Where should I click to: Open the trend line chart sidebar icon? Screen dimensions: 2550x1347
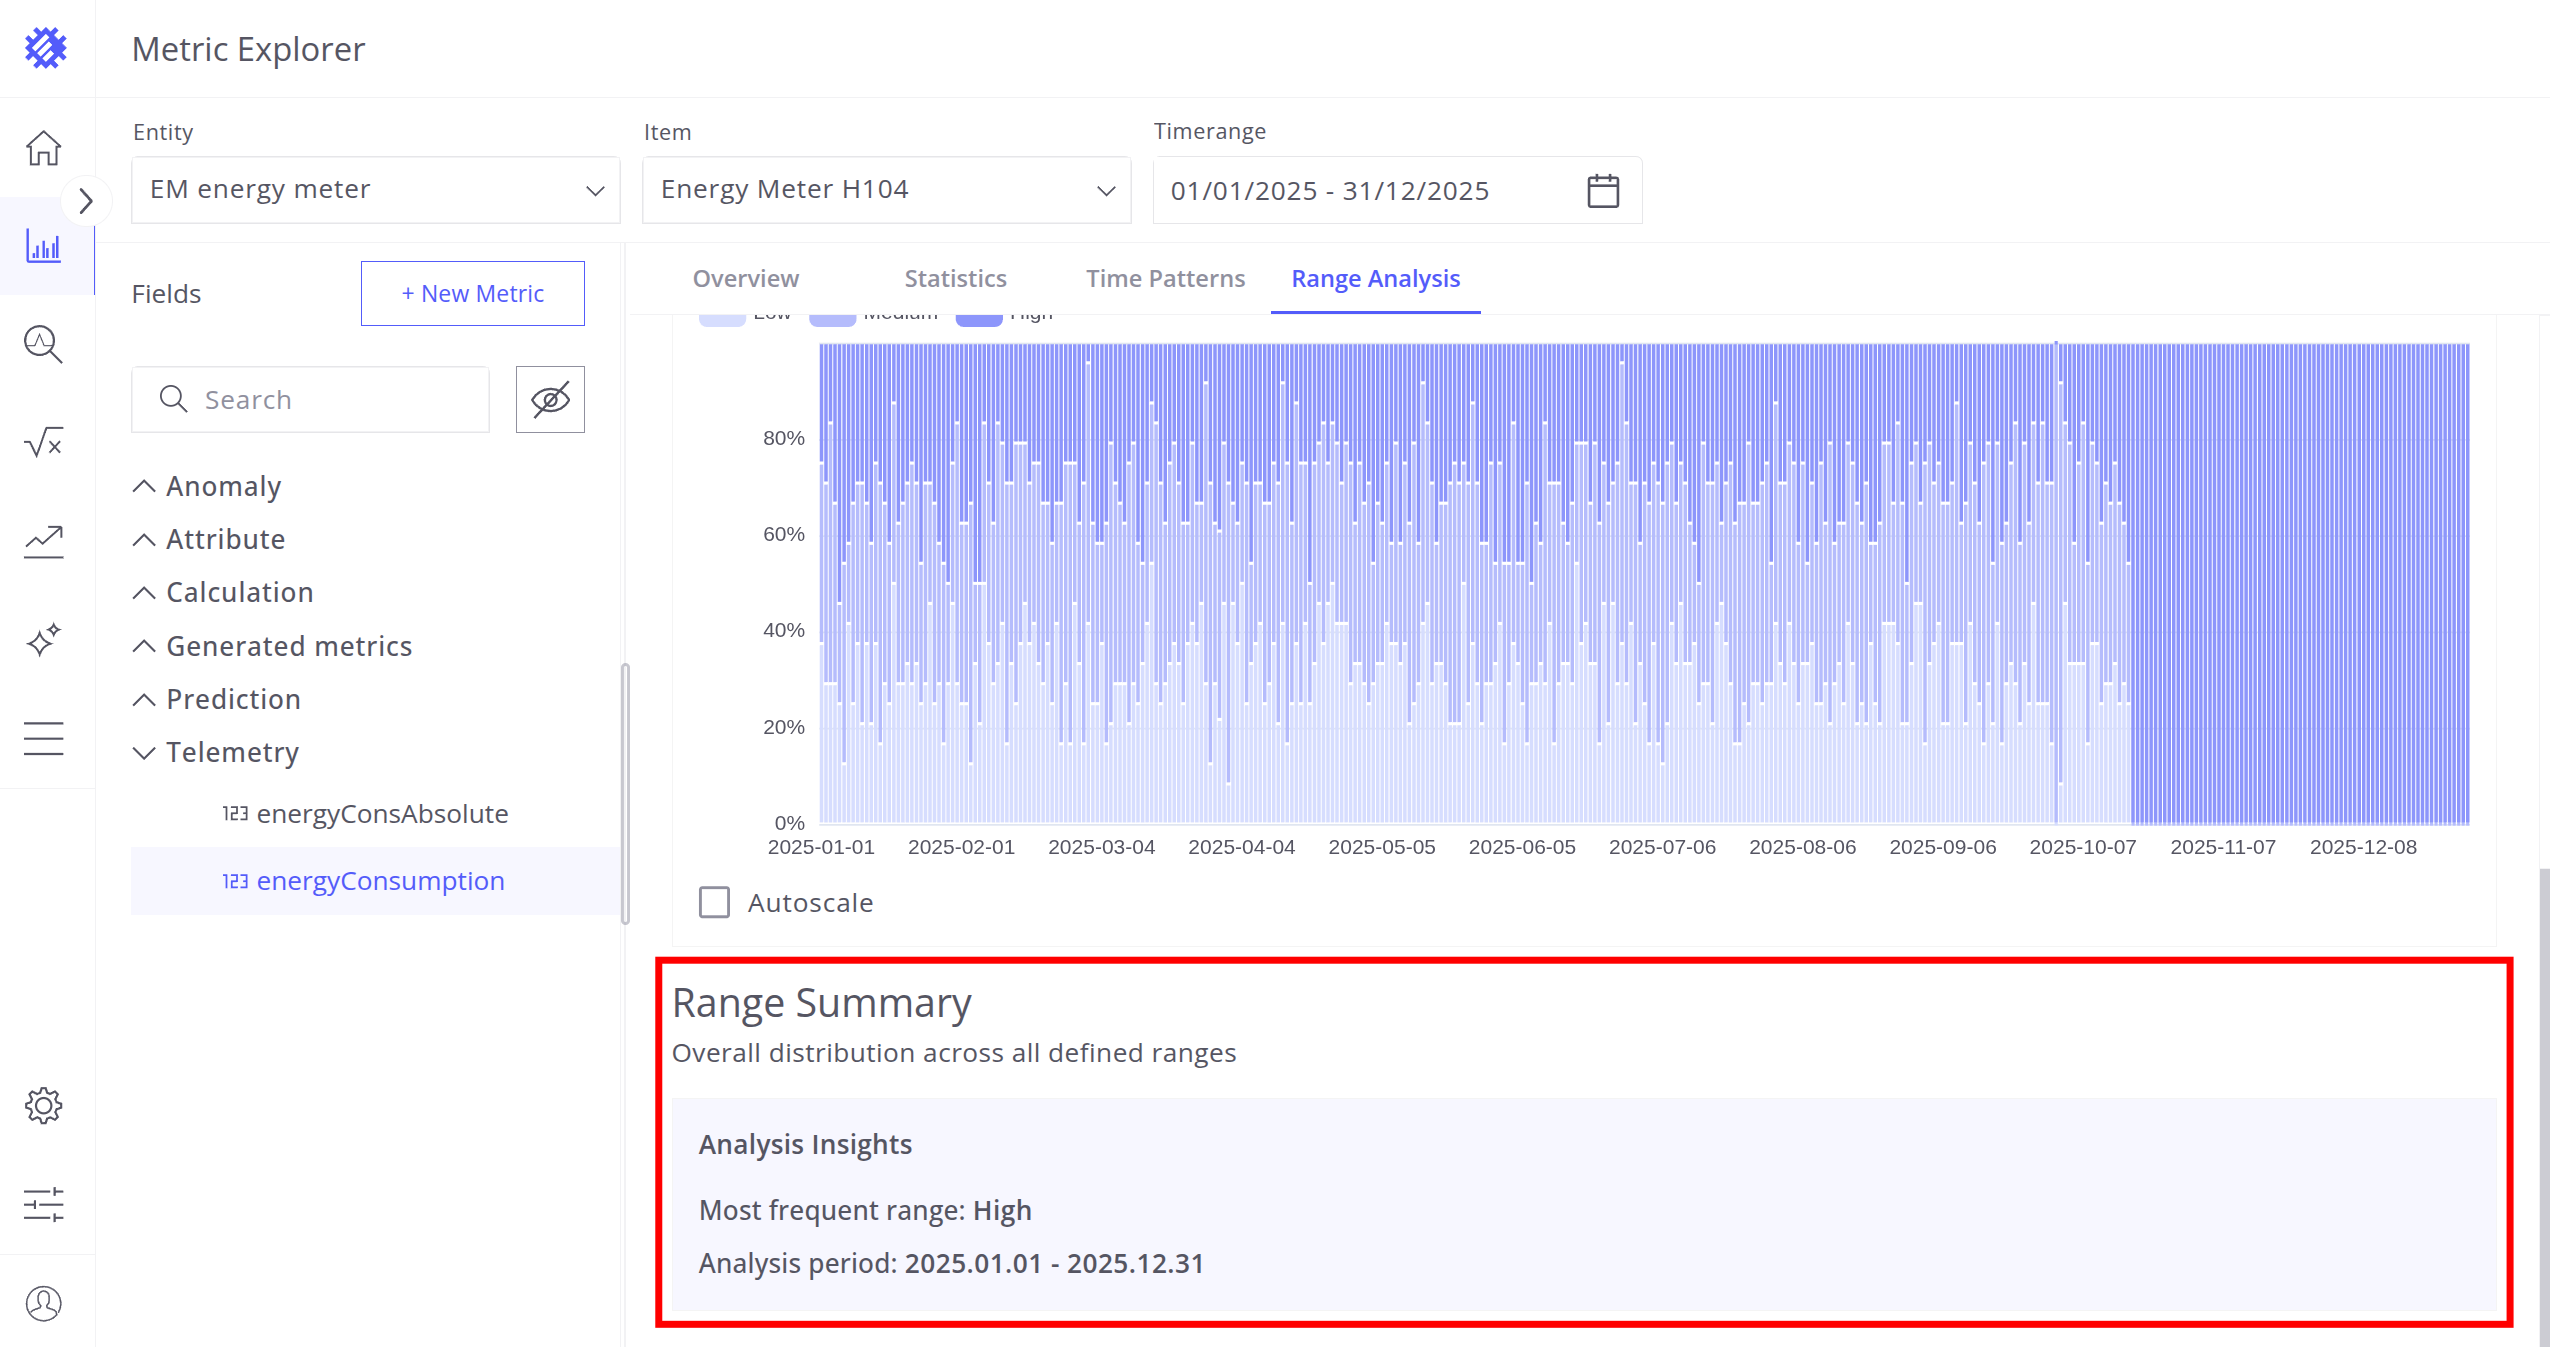point(43,541)
